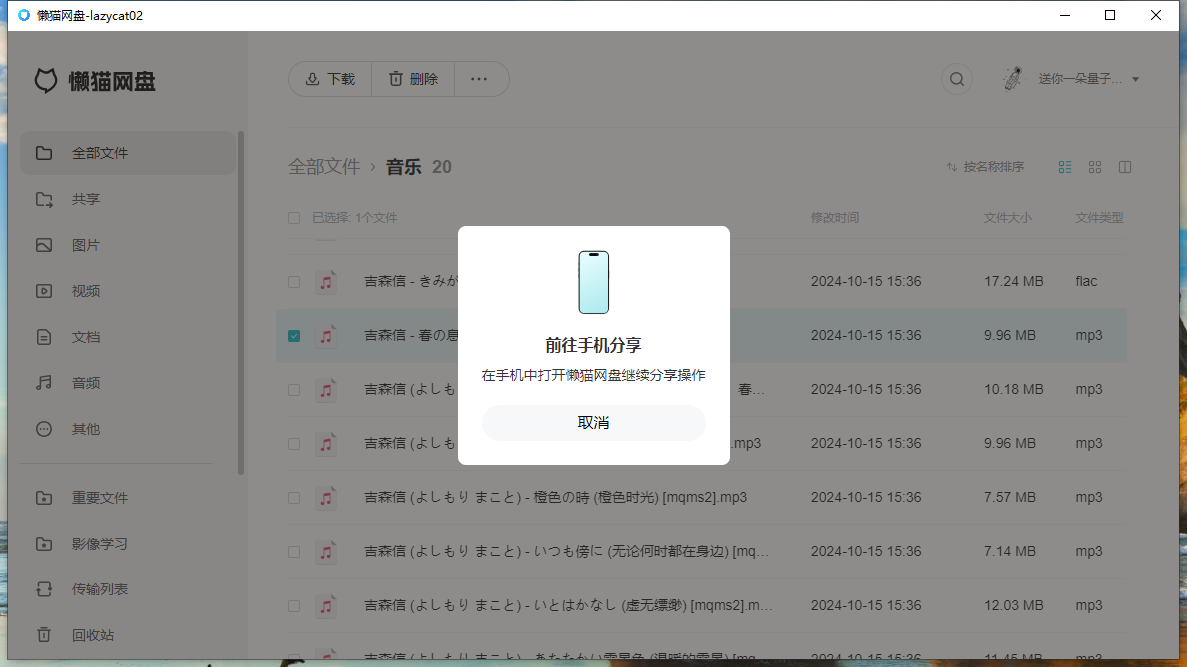Screen dimensions: 1187x667
Task: Click the sidebar vertical scrollbar
Action: (241, 303)
